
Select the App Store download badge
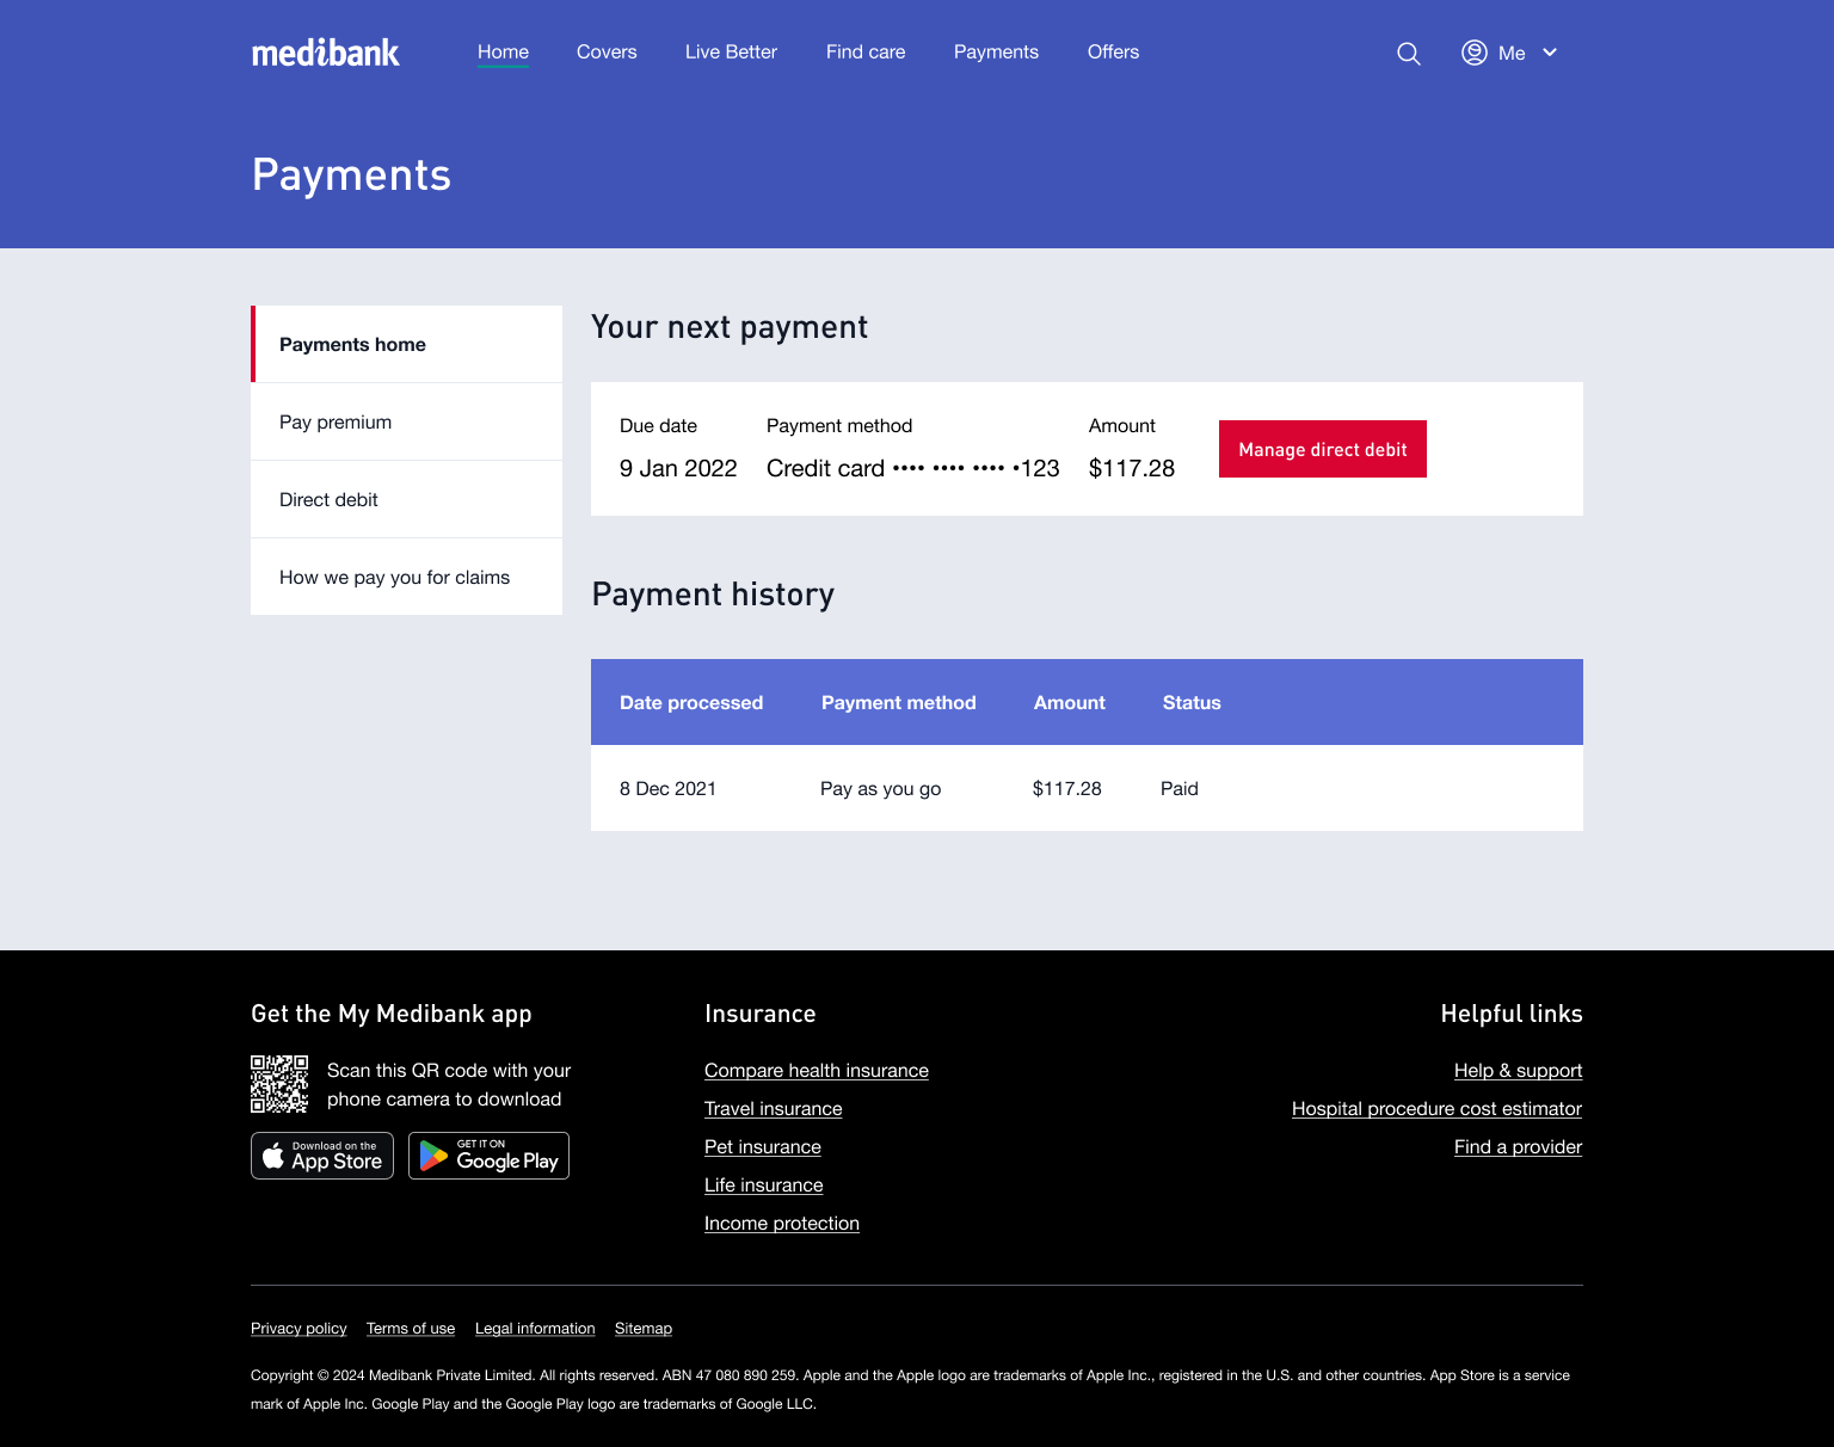[x=321, y=1155]
